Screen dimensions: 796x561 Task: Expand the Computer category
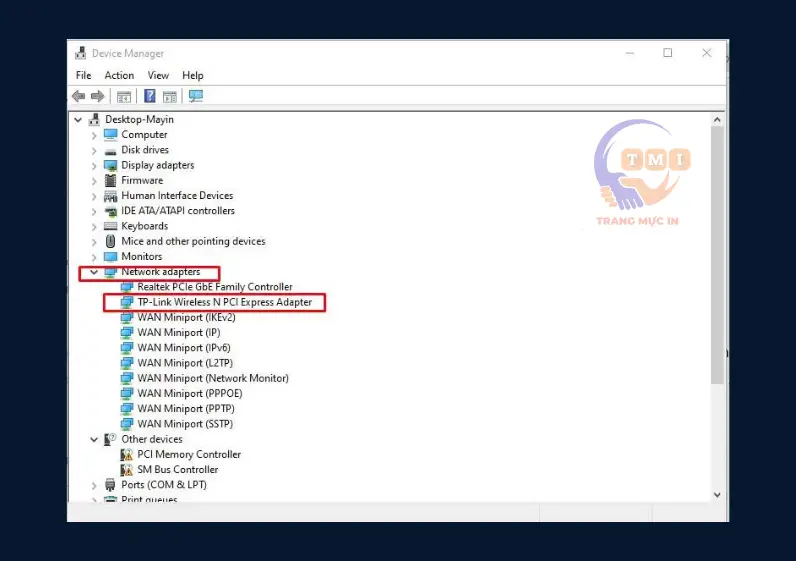[94, 136]
